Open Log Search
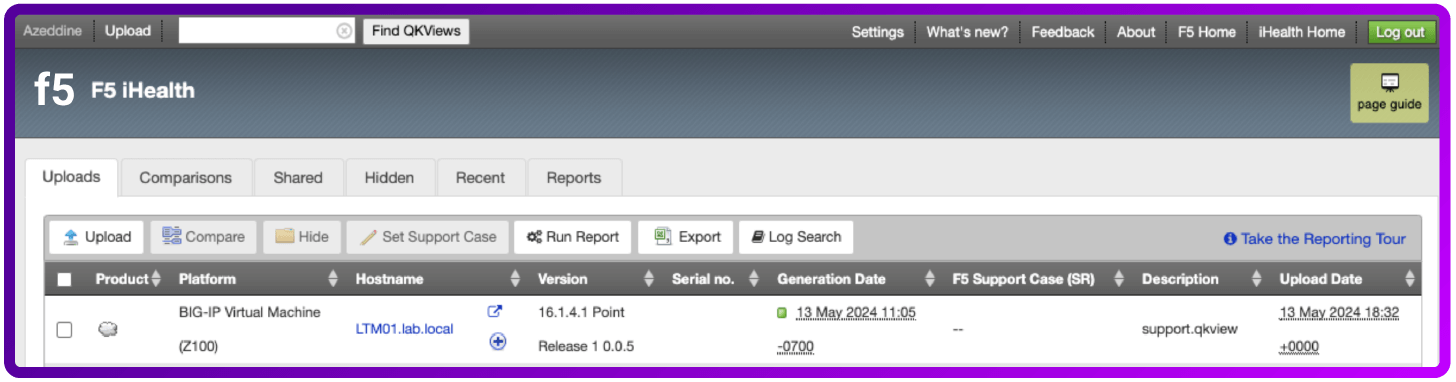 click(796, 237)
